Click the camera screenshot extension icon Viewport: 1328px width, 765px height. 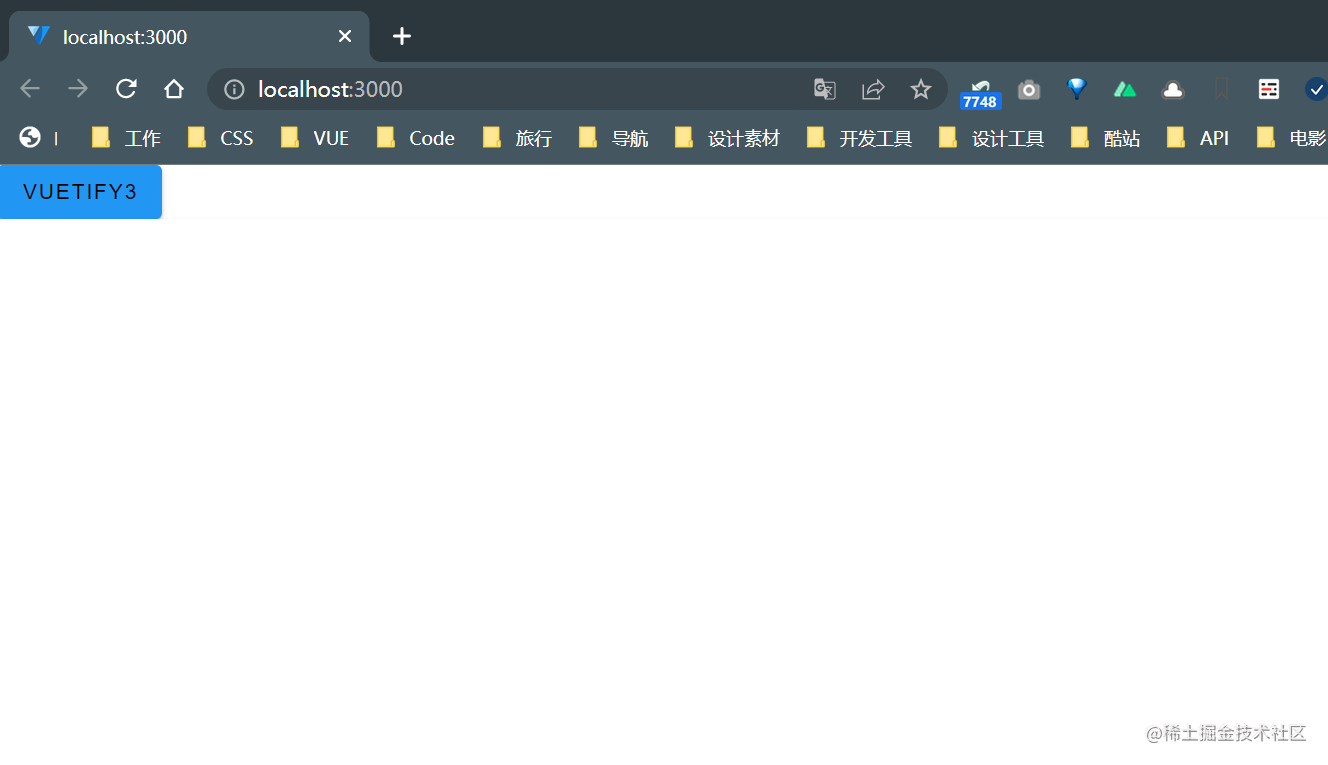(x=1029, y=89)
